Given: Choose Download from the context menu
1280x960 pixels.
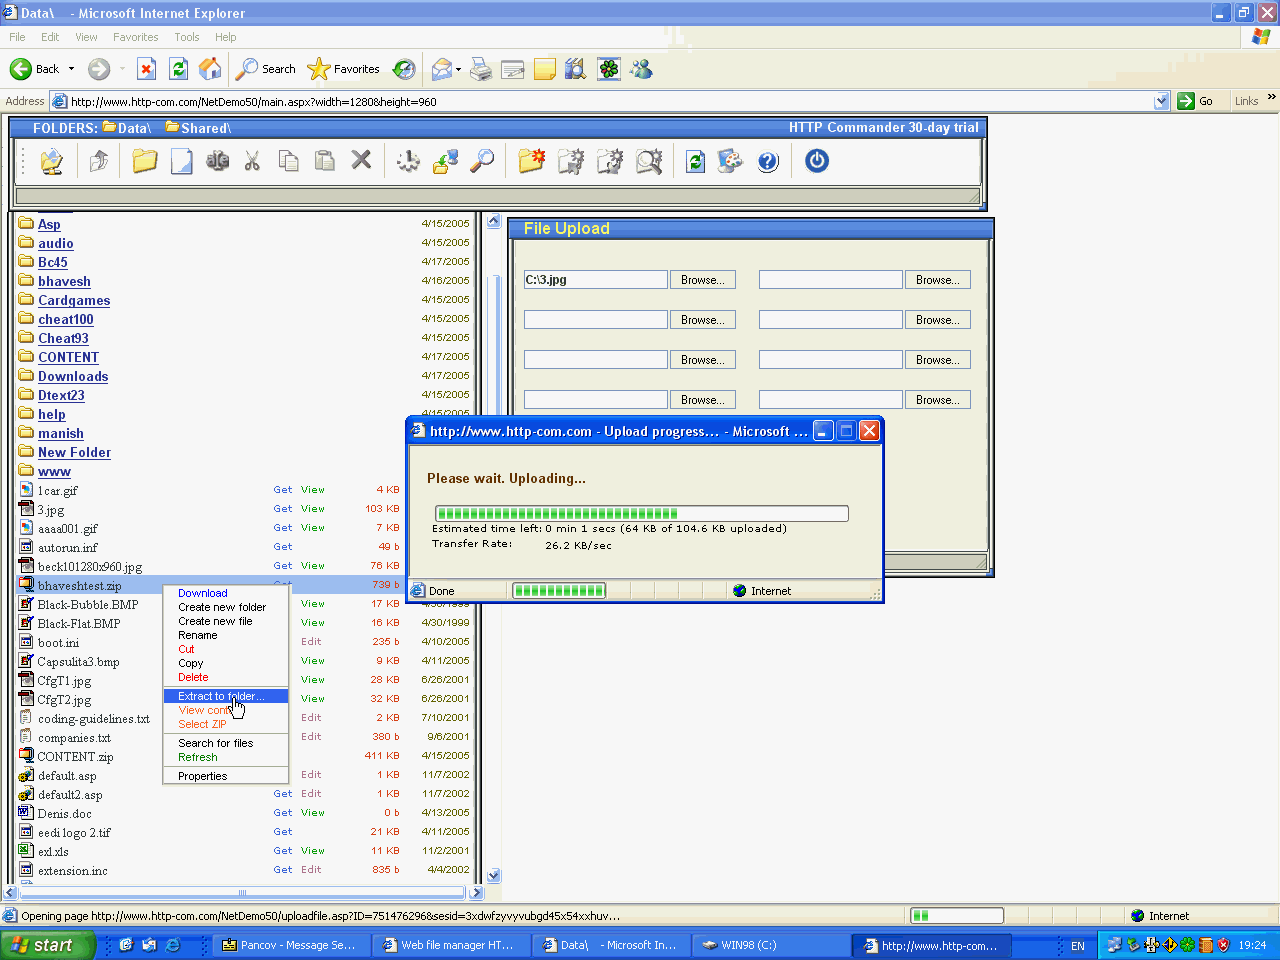Looking at the screenshot, I should (203, 593).
